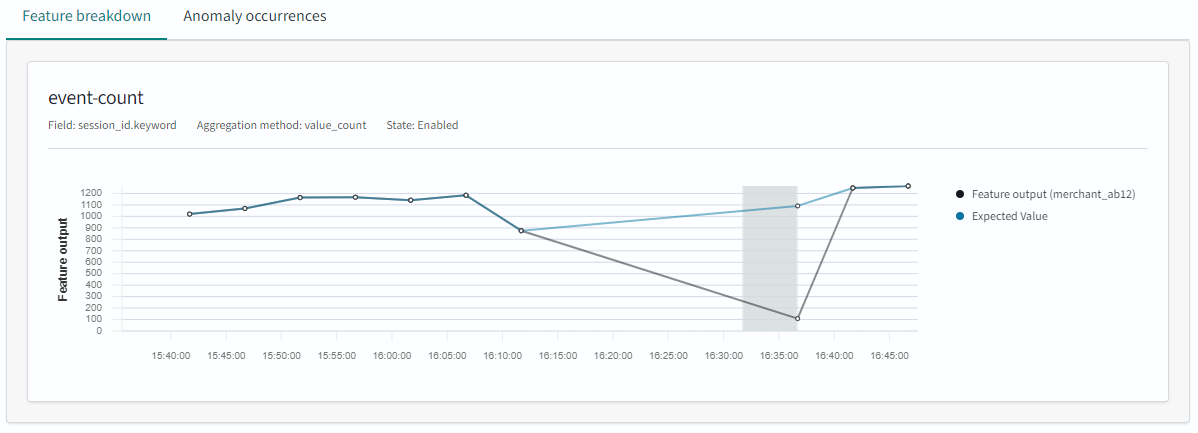Click the last data point on the line

point(908,186)
